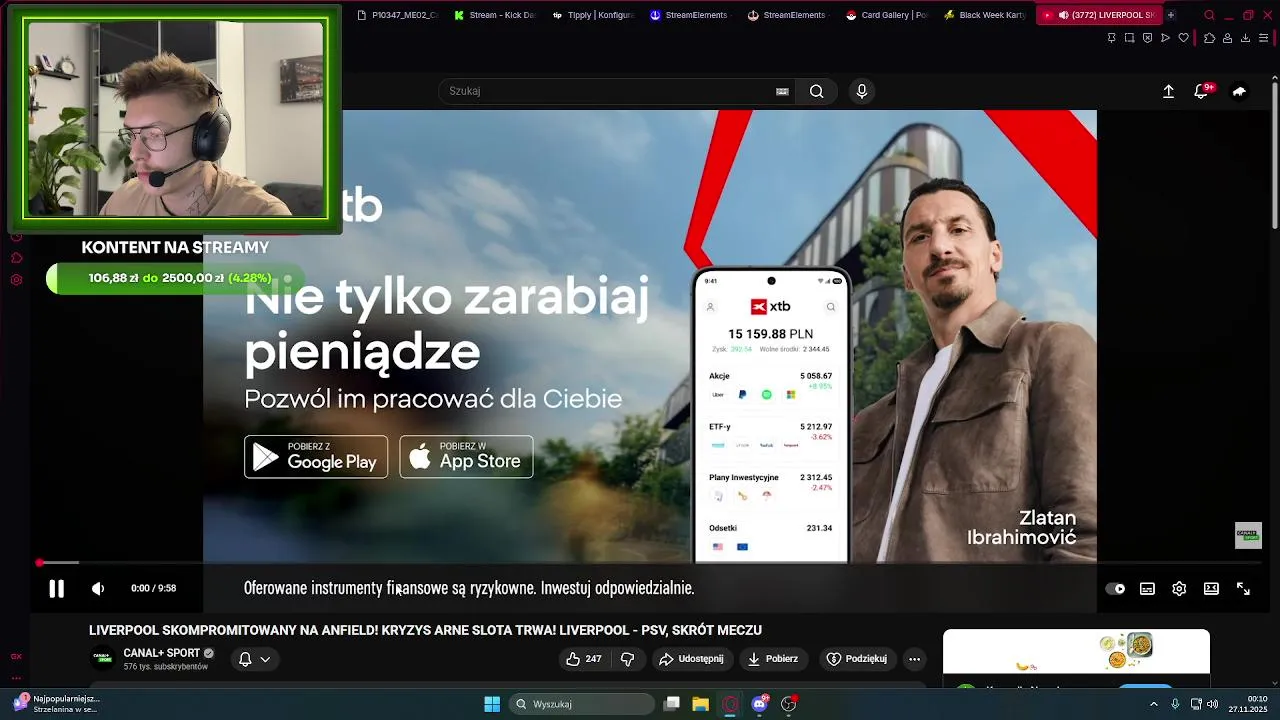Screen dimensions: 1280x720
Task: Open a new browser tab
Action: [1171, 15]
